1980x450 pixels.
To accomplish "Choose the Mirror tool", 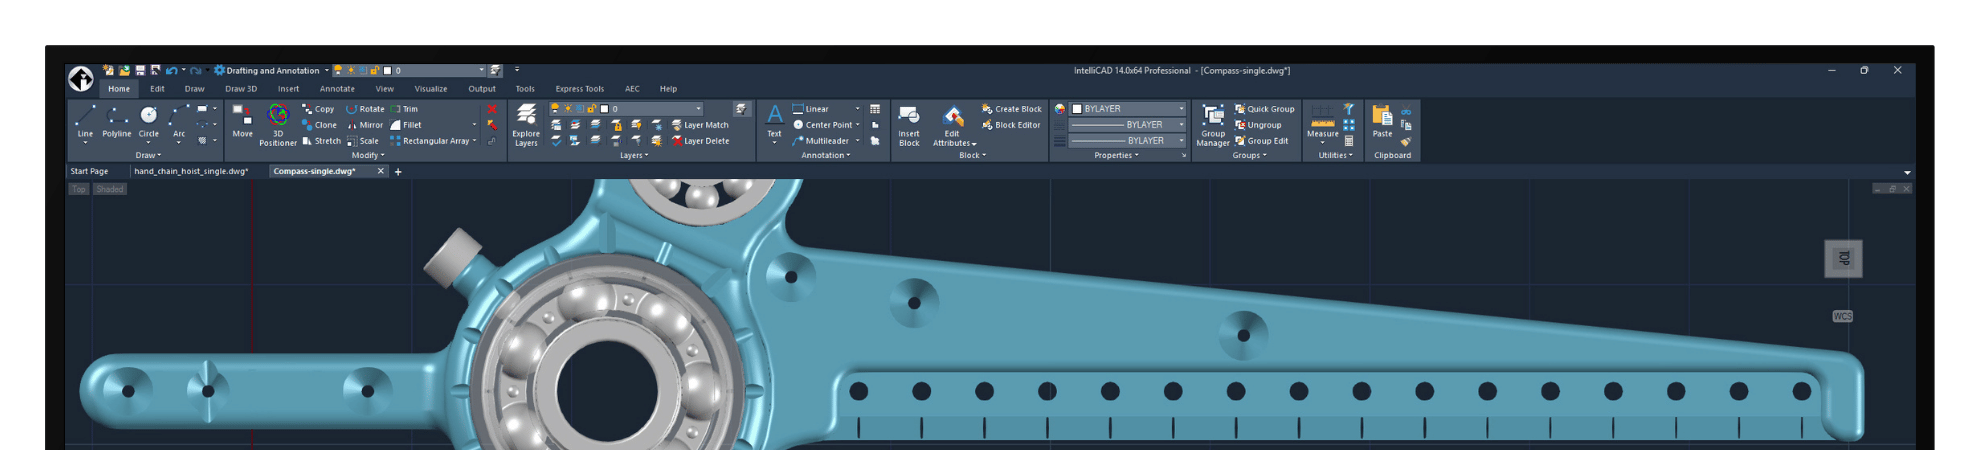I will 365,125.
